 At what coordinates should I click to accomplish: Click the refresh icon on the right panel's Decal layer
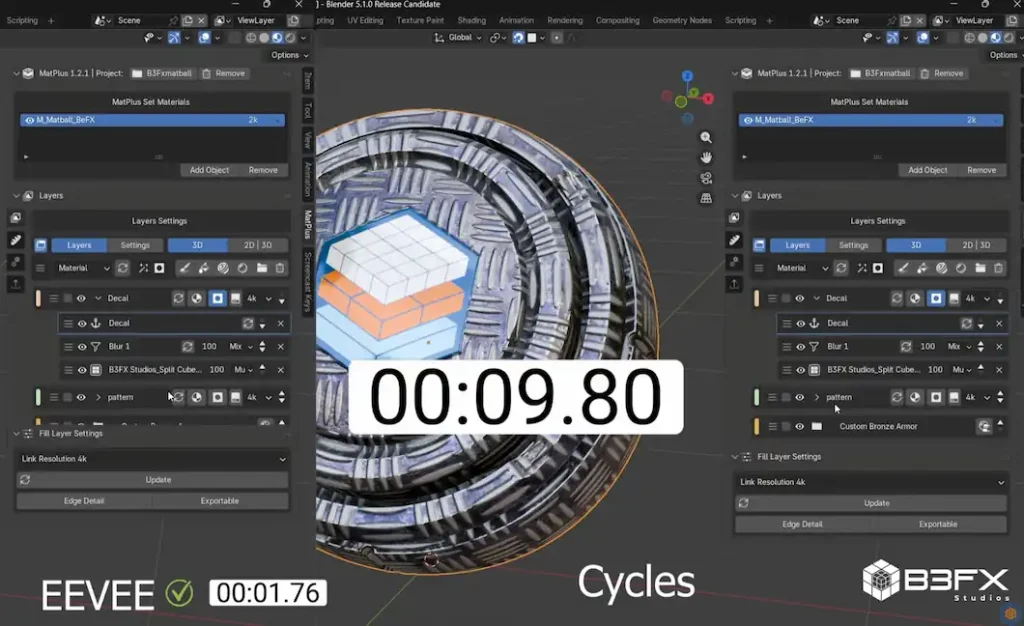(x=896, y=298)
